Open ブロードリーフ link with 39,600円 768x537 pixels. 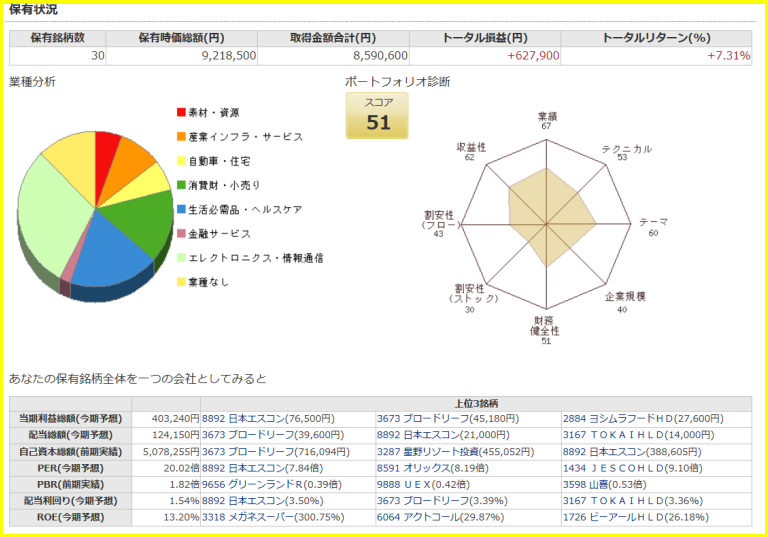coord(273,435)
